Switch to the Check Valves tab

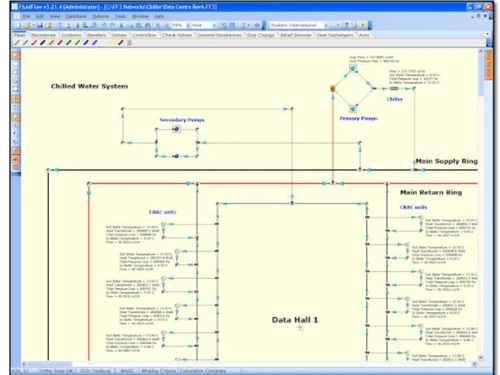(177, 35)
